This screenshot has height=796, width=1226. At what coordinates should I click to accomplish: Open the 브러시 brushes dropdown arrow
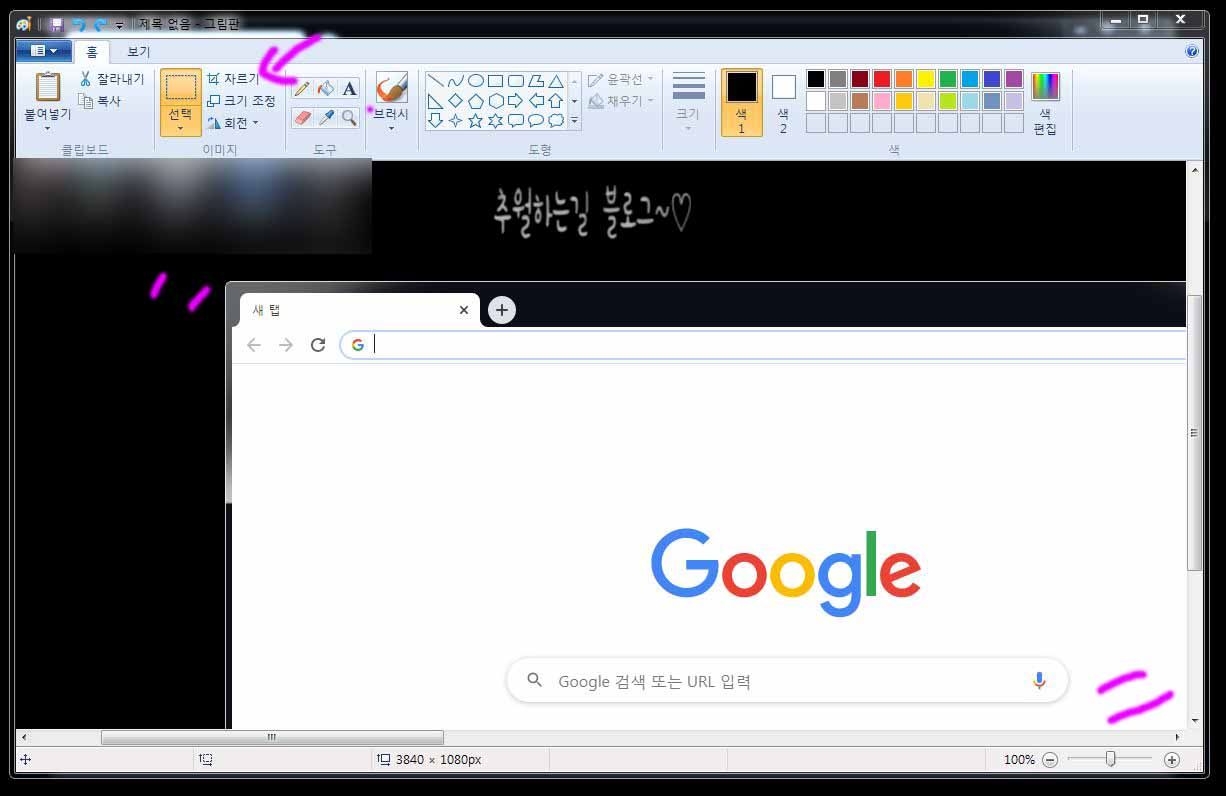(x=391, y=128)
